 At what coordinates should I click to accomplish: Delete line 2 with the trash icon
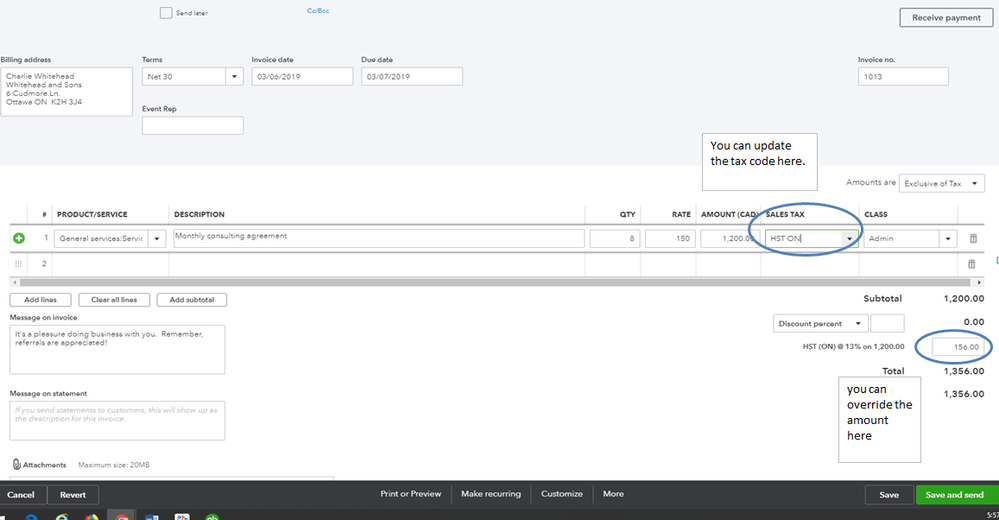click(972, 264)
